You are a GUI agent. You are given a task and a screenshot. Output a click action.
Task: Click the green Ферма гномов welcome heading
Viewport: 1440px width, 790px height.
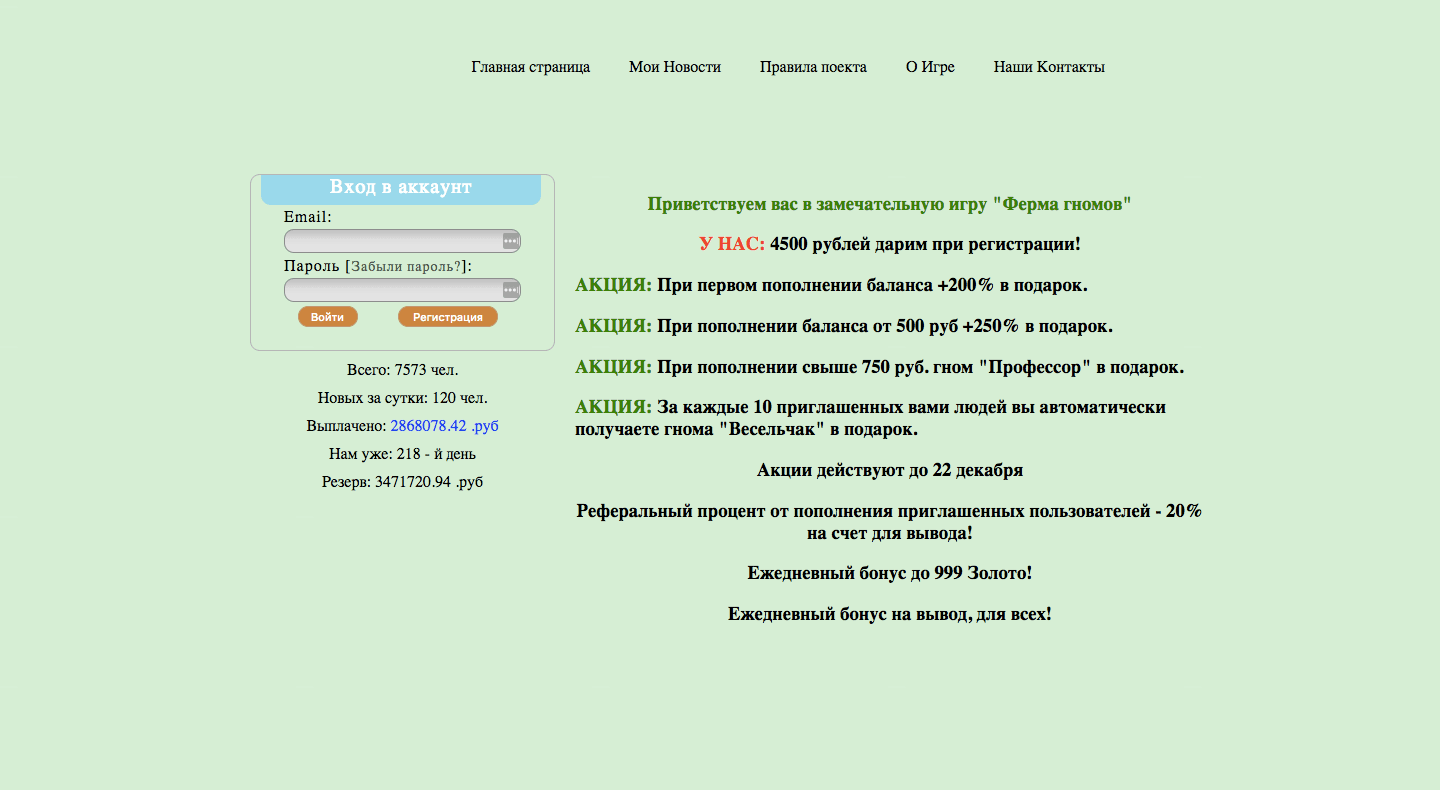click(889, 204)
